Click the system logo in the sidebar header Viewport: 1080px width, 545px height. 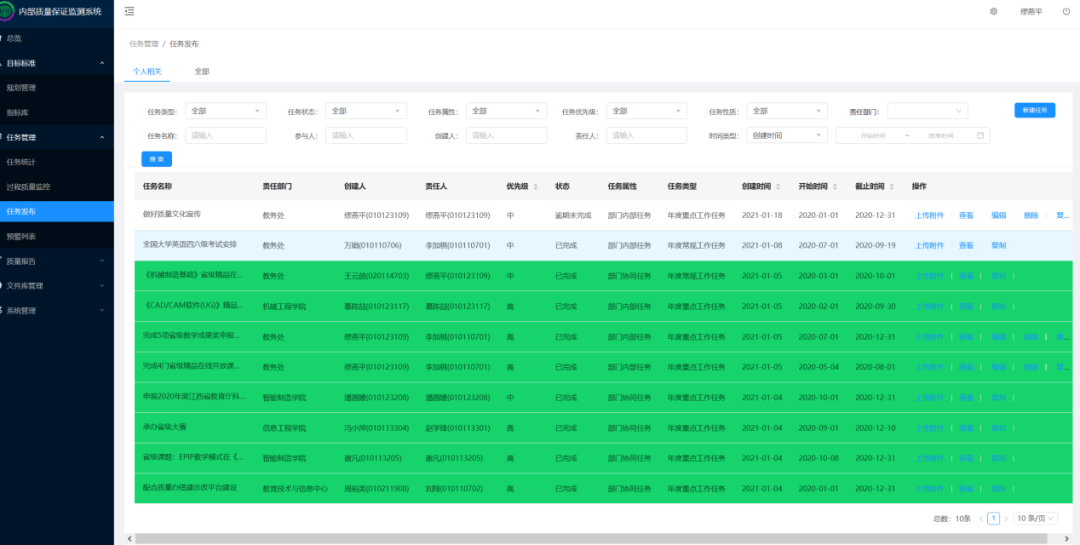[7, 11]
